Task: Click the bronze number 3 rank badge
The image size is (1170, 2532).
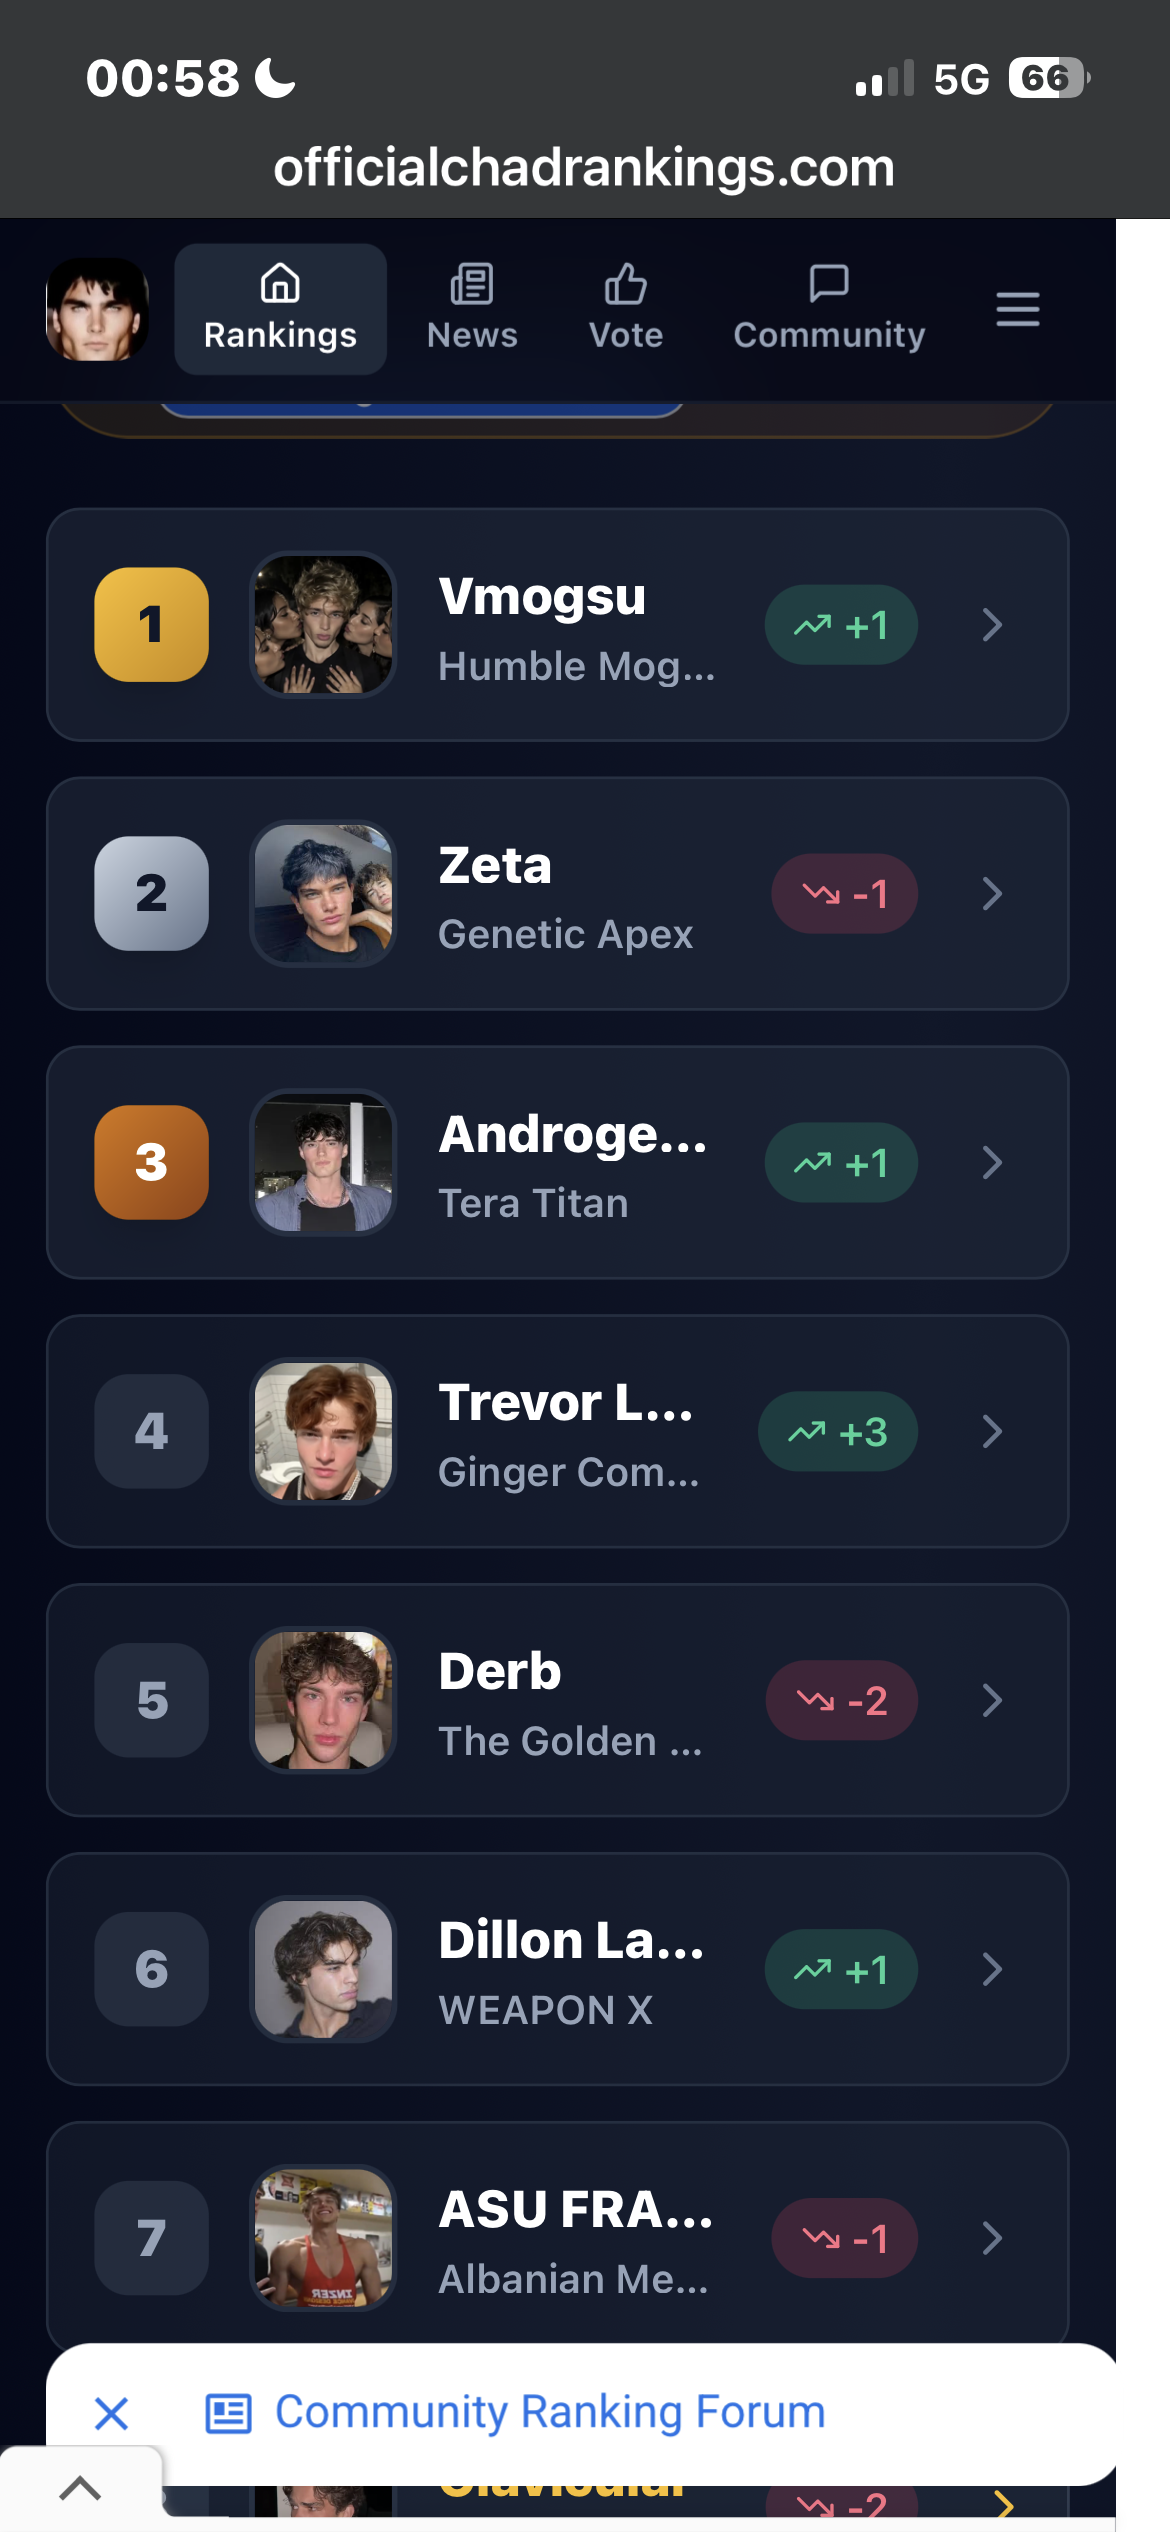Action: (152, 1162)
